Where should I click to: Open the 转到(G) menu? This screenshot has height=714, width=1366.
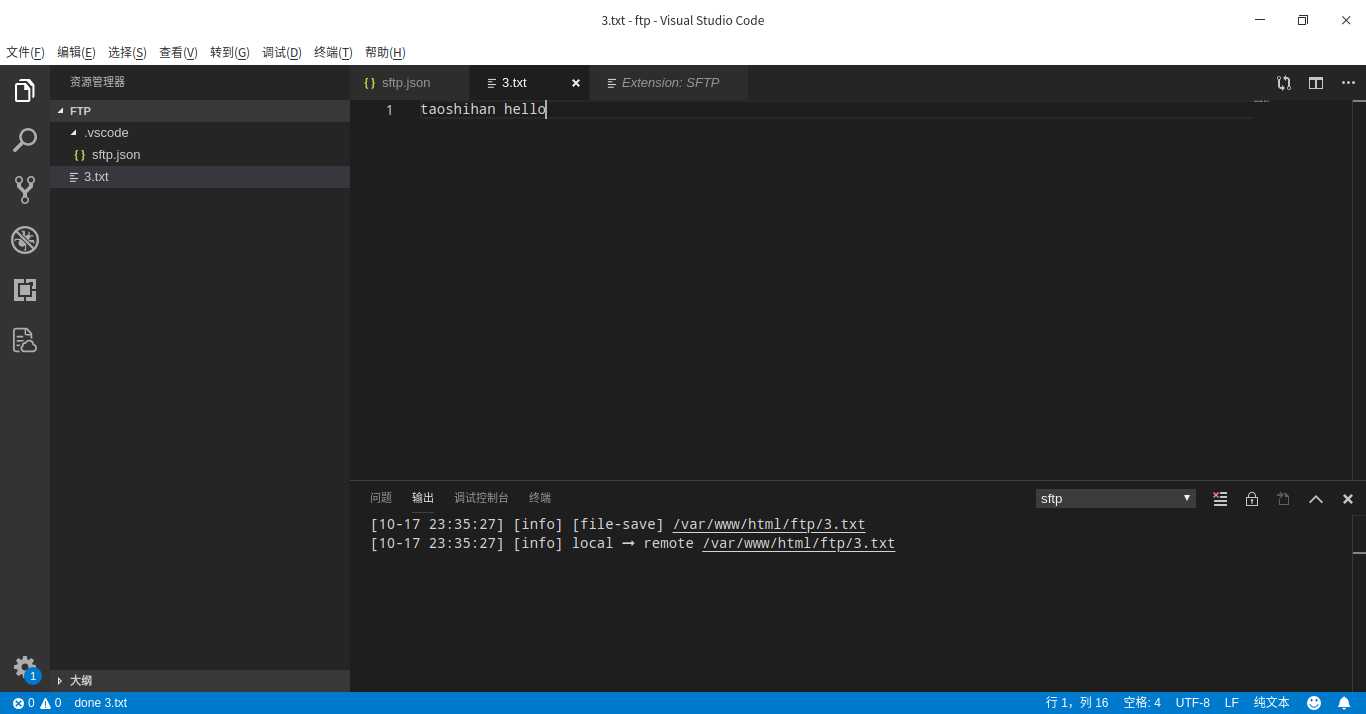(230, 52)
